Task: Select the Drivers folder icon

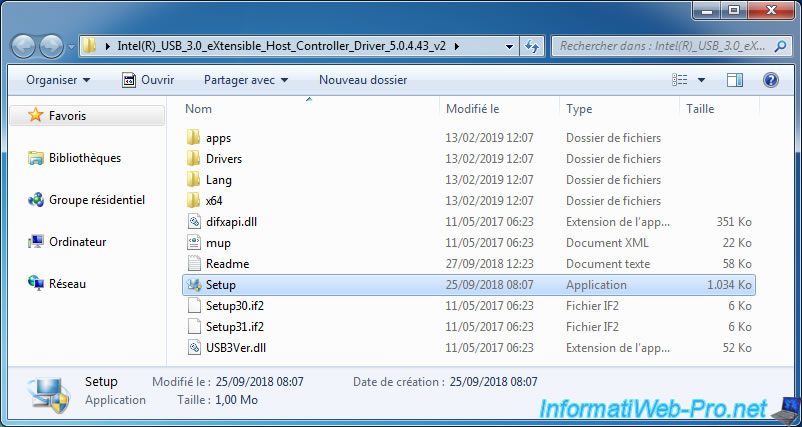Action: pos(194,159)
